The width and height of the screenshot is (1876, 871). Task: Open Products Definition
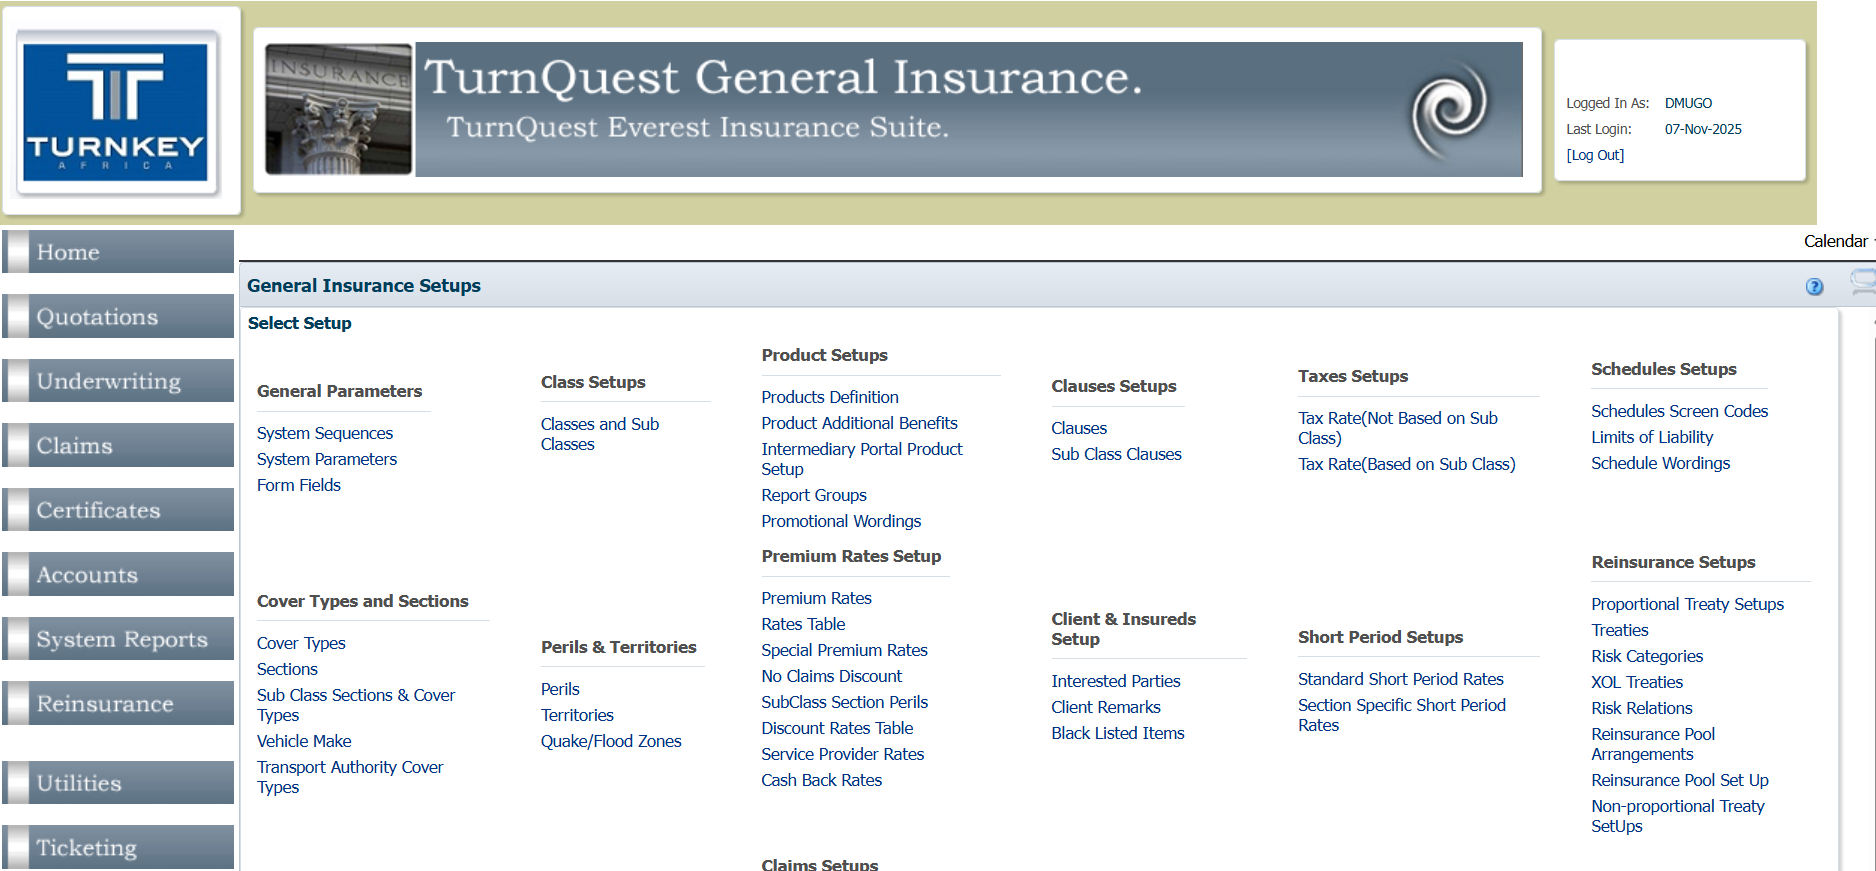click(830, 397)
